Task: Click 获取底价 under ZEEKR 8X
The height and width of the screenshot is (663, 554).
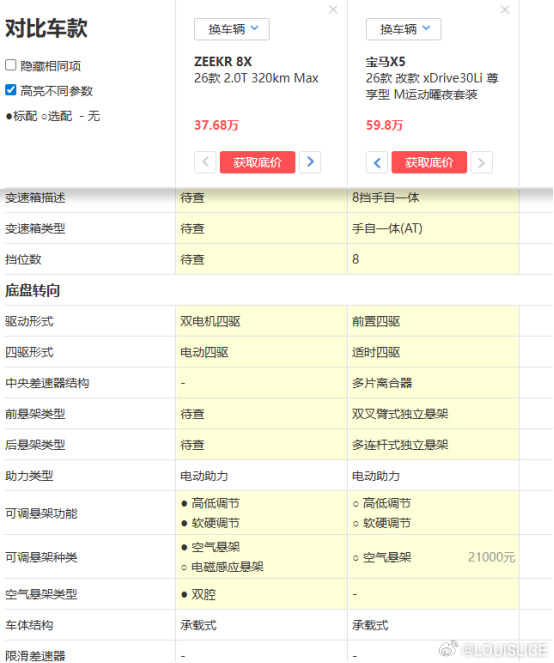Action: pyautogui.click(x=258, y=162)
